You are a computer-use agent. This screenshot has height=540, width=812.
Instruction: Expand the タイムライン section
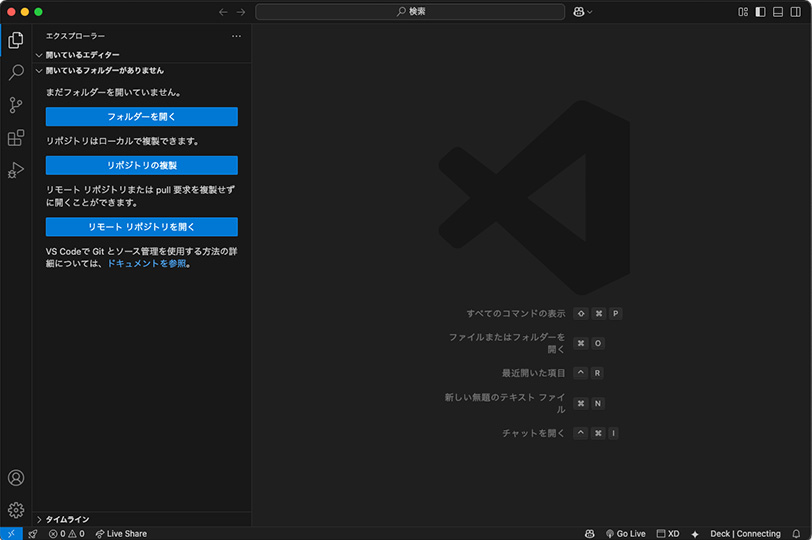(x=142, y=519)
